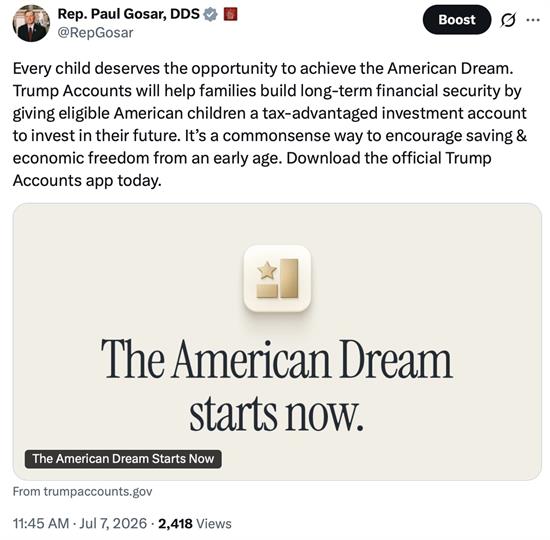Image resolution: width=550 pixels, height=540 pixels.
Task: Click the Jul 7, 2026 date
Action: coord(113,523)
